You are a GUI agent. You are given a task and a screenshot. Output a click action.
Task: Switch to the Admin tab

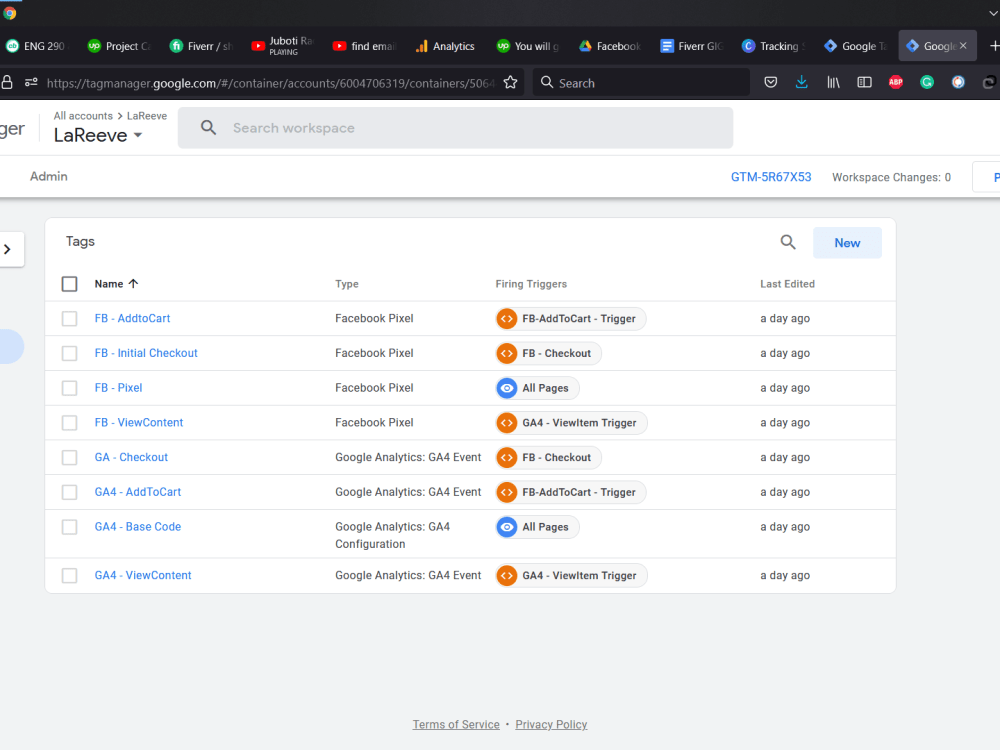pos(48,176)
